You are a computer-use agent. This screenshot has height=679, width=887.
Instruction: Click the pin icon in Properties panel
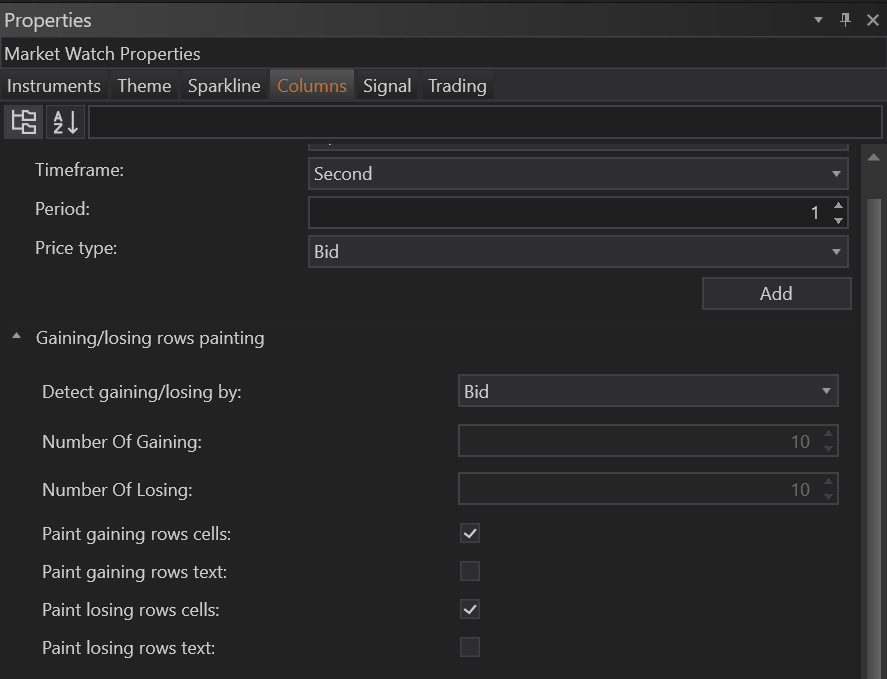[x=845, y=20]
